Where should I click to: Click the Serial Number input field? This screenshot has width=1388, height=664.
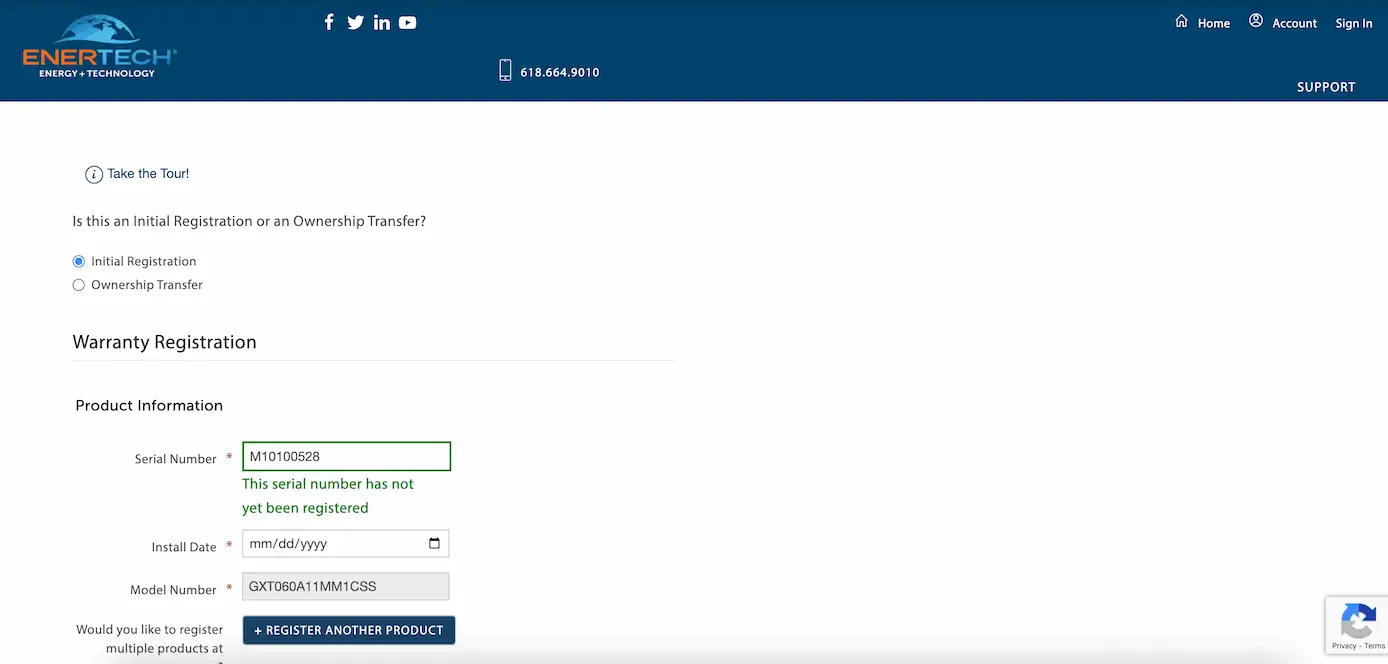(346, 456)
